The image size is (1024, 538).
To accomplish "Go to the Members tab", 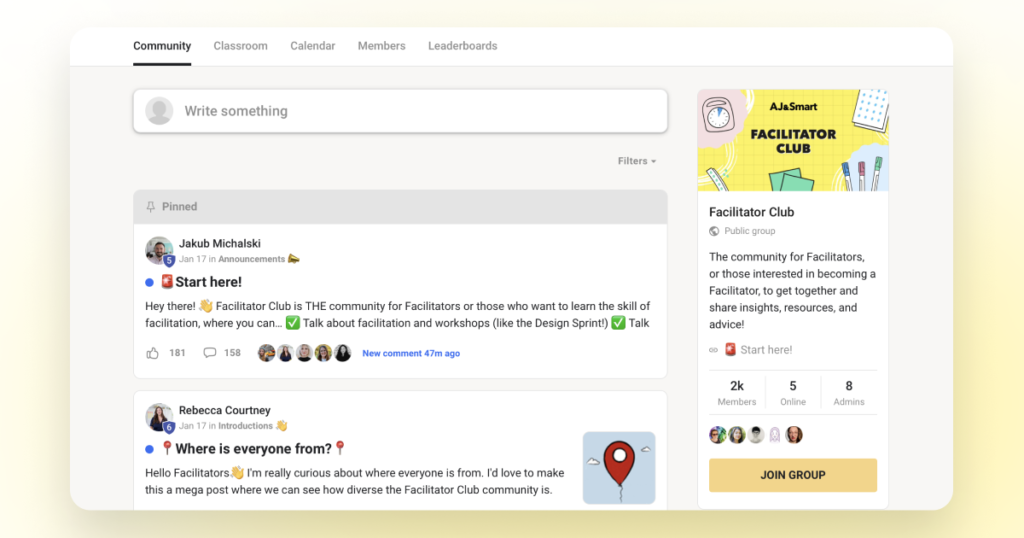I will (x=381, y=46).
